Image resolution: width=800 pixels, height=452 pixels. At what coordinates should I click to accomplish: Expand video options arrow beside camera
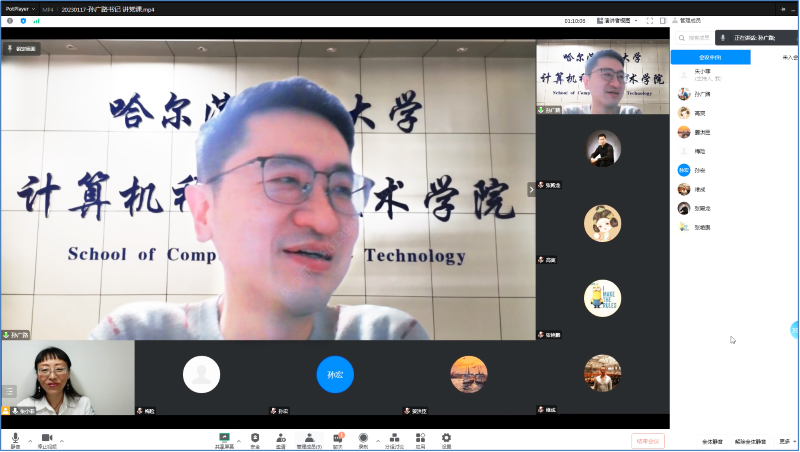62,439
